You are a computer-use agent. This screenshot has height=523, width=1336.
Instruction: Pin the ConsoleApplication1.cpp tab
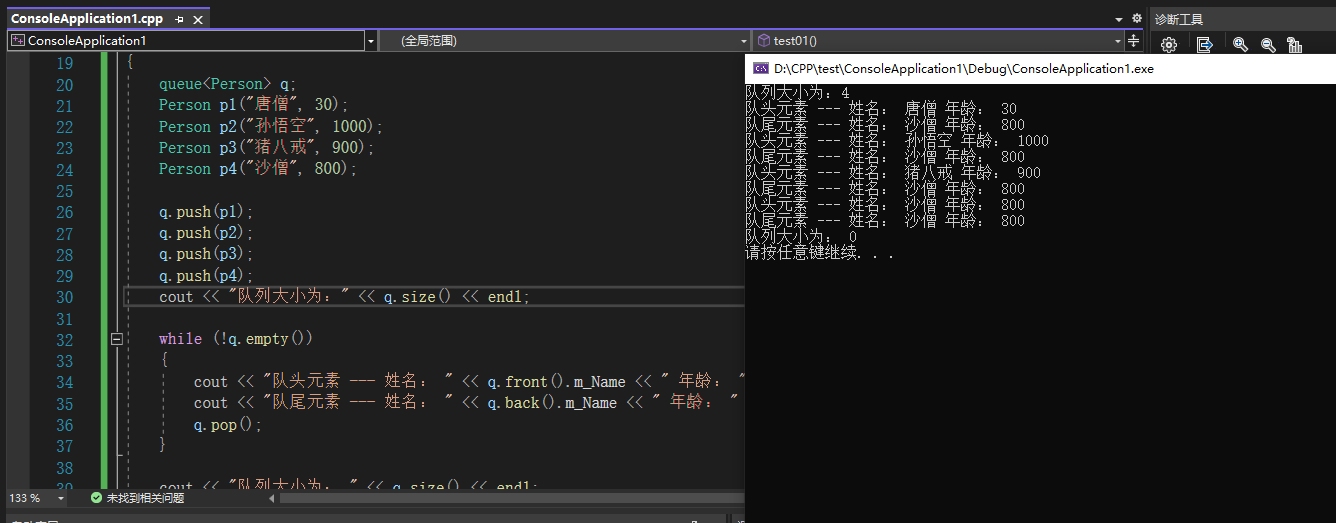coord(179,19)
